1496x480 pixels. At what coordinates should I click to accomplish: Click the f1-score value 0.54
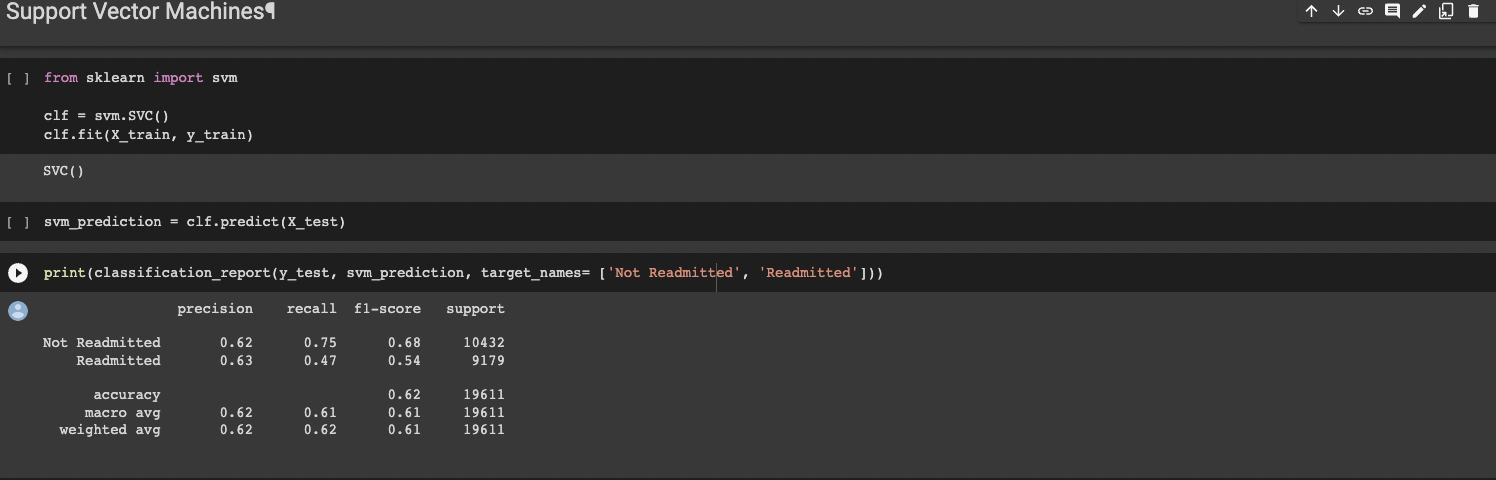coord(404,361)
